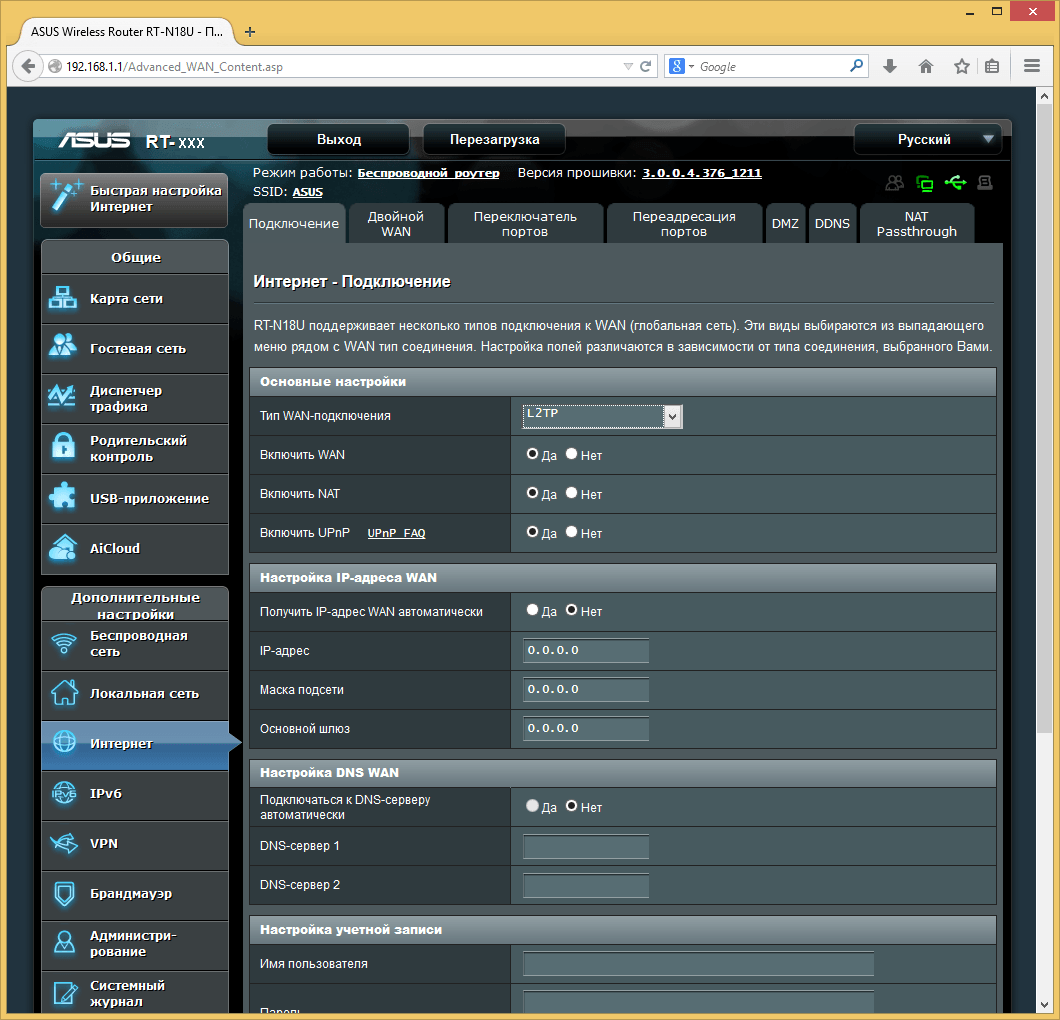This screenshot has height=1020, width=1060.
Task: Click the guest clients status icon
Action: [x=895, y=183]
